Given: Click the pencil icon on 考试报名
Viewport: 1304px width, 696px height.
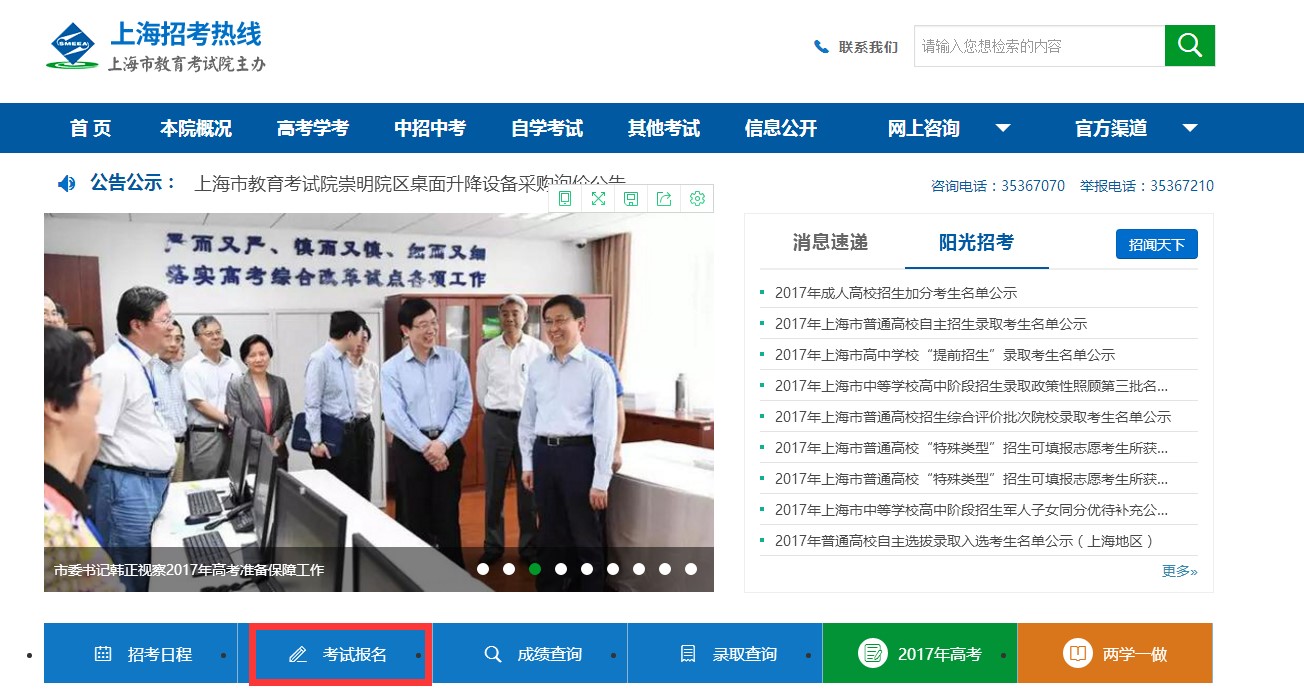Looking at the screenshot, I should point(298,654).
